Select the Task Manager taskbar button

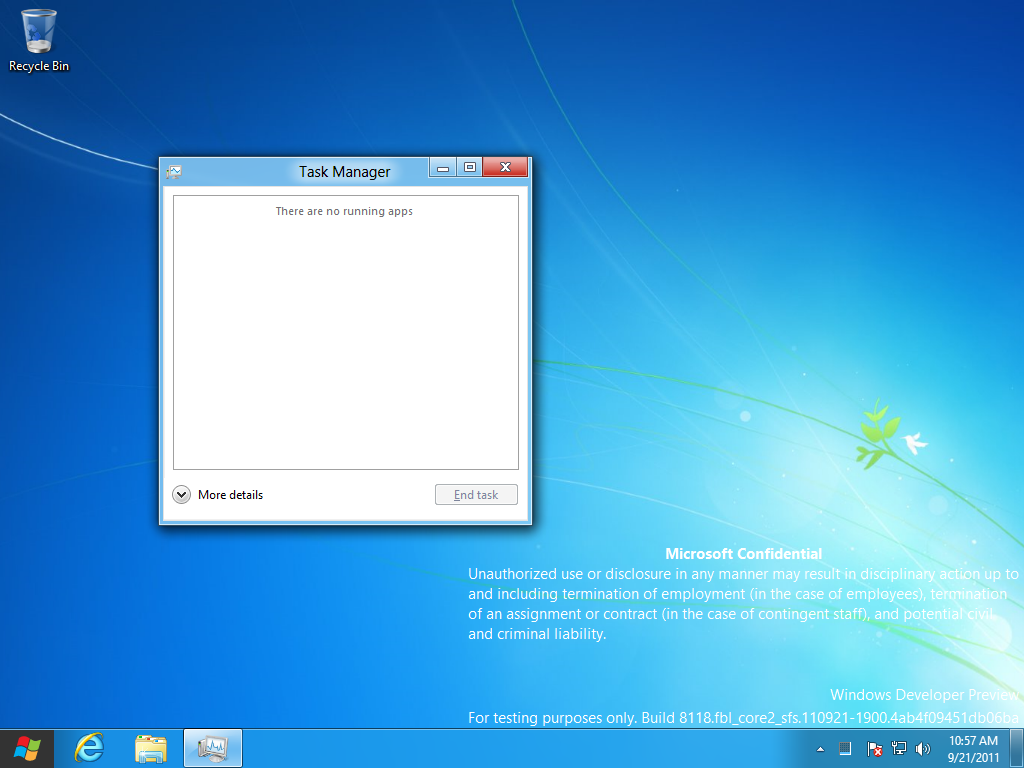(x=213, y=748)
